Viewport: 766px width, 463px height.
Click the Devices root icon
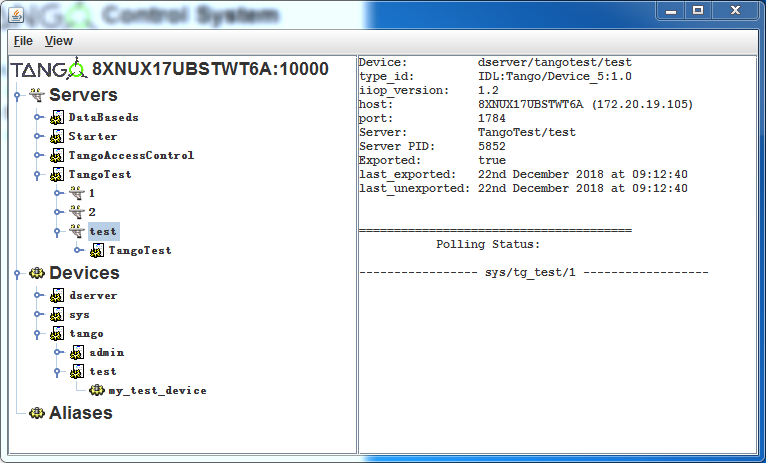[37, 273]
